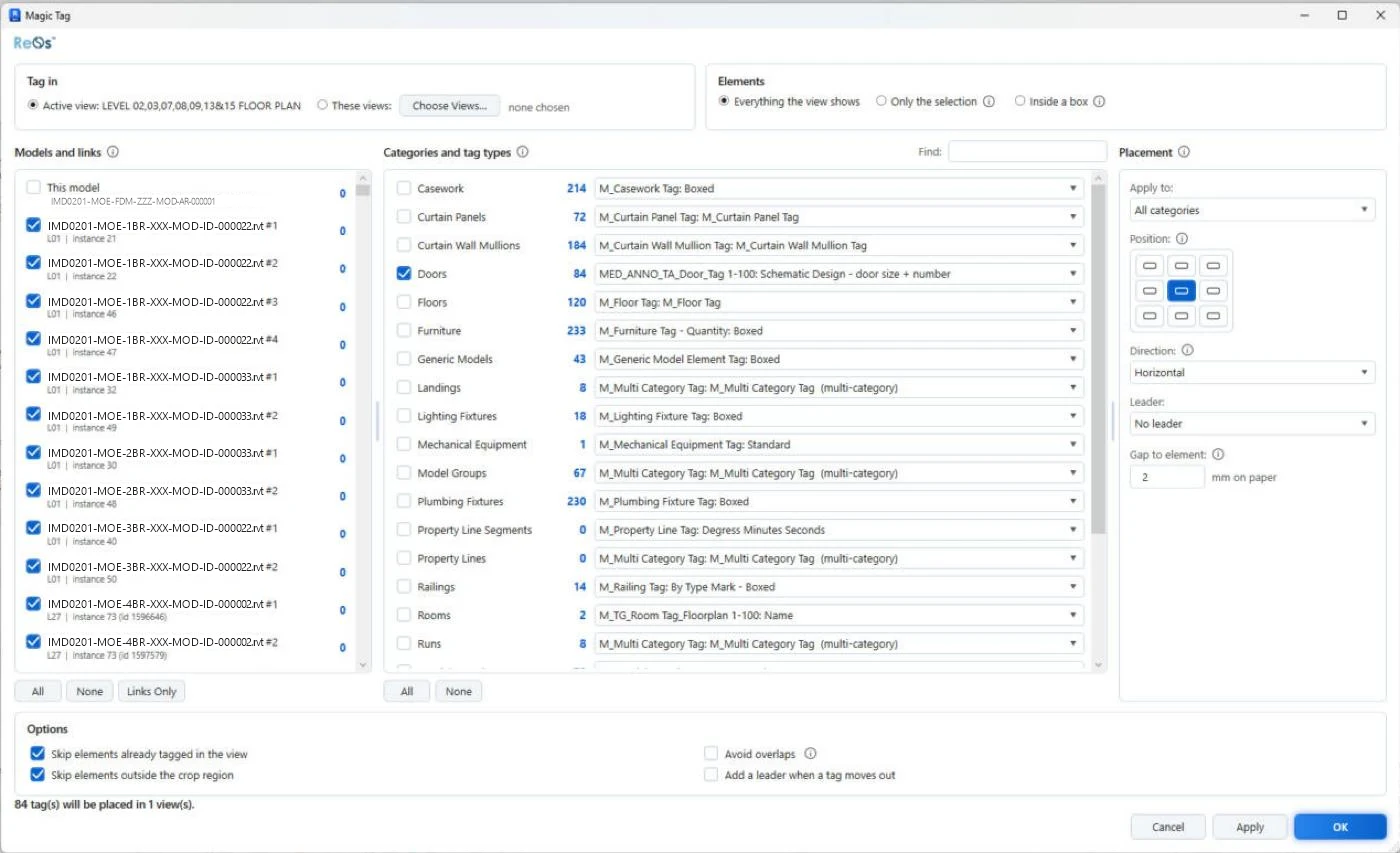This screenshot has width=1400, height=853.
Task: Select the middle-left tag position icon
Action: pos(1150,291)
